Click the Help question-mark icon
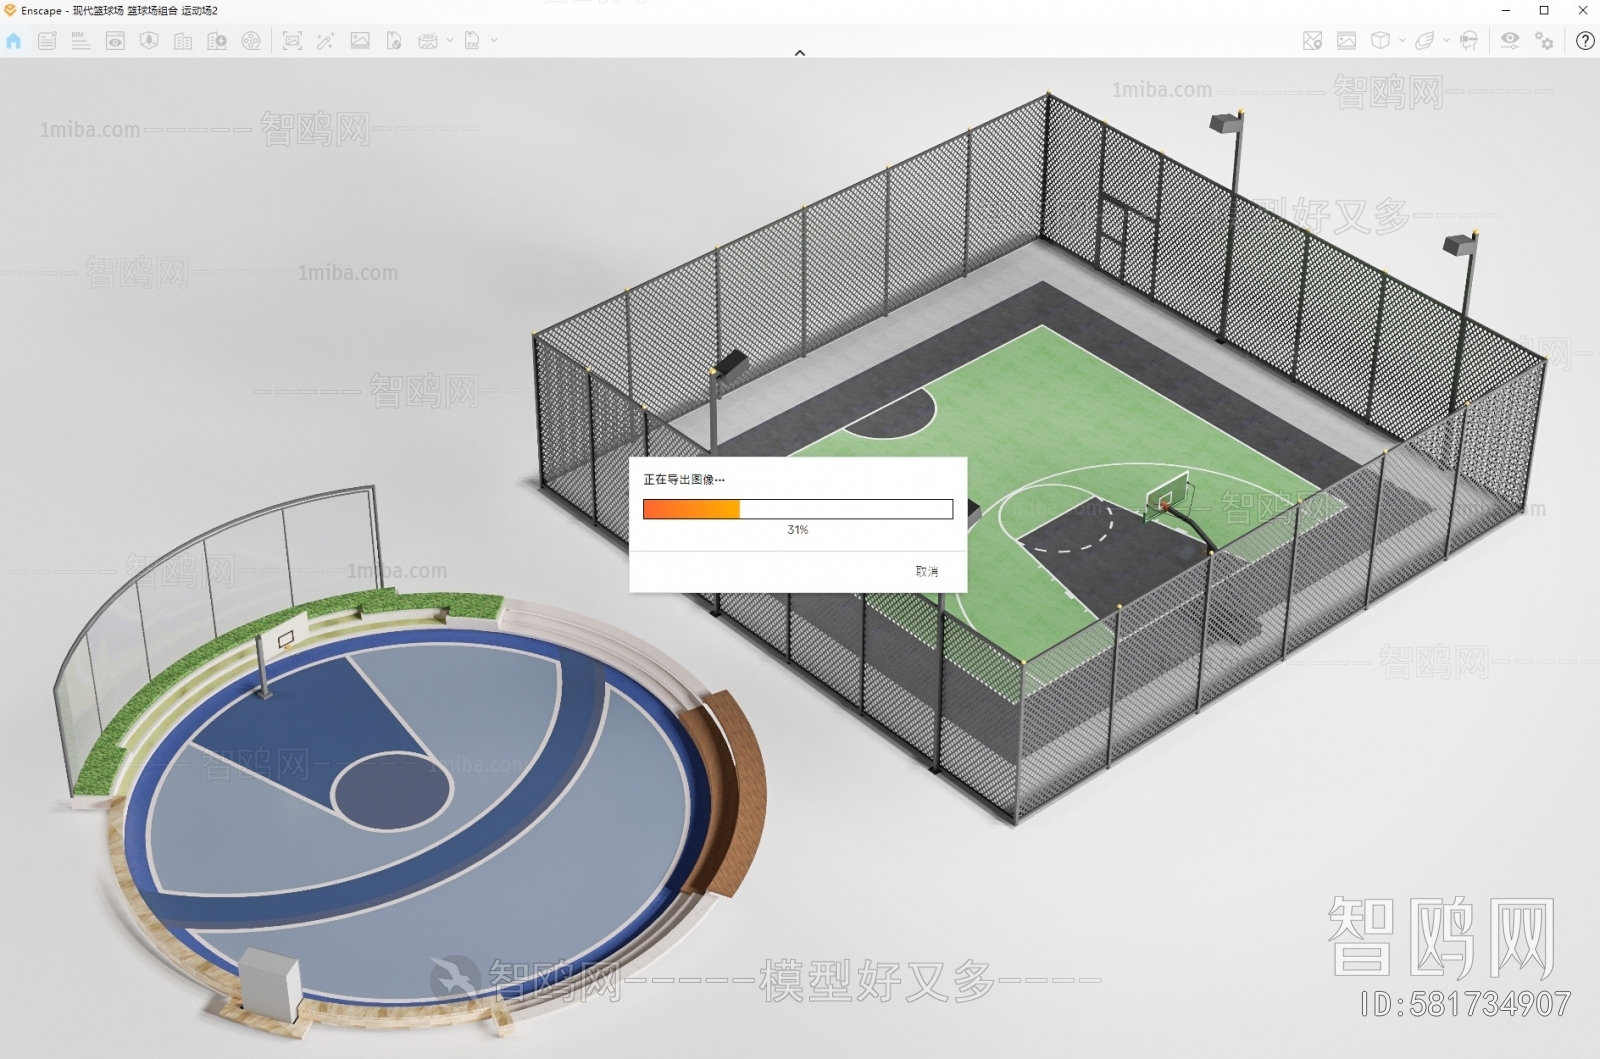Image resolution: width=1600 pixels, height=1059 pixels. pos(1586,42)
